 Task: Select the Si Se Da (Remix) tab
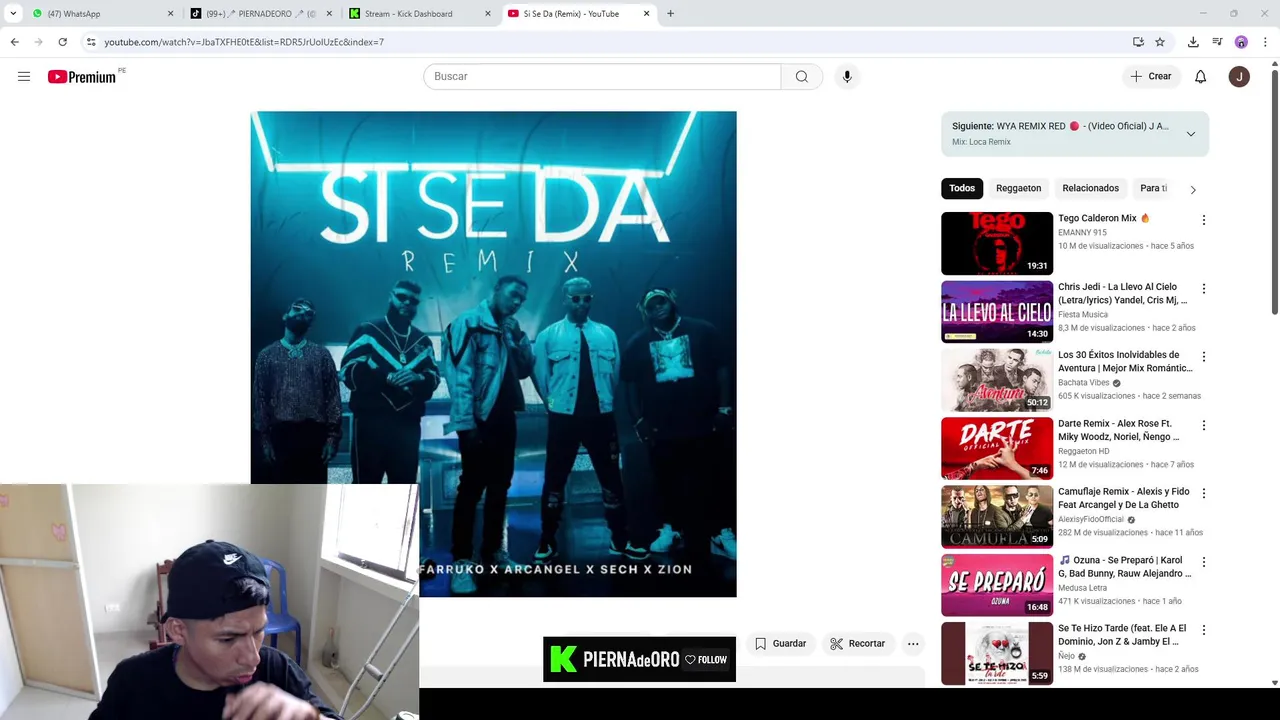(578, 14)
